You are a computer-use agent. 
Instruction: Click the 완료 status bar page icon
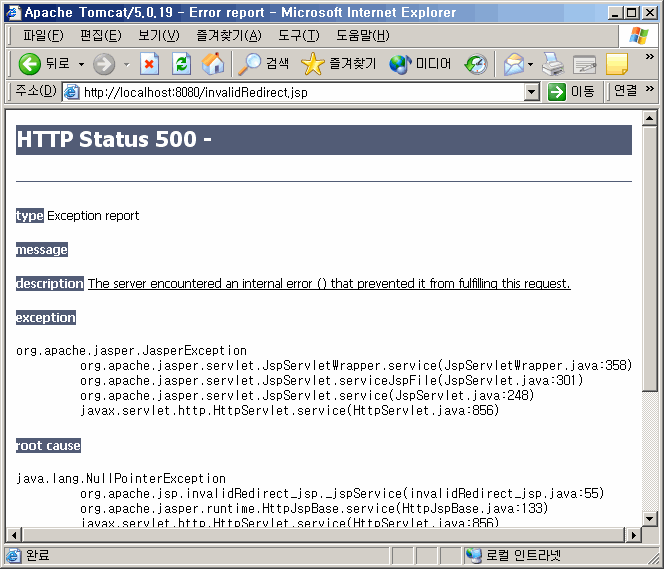(x=14, y=555)
